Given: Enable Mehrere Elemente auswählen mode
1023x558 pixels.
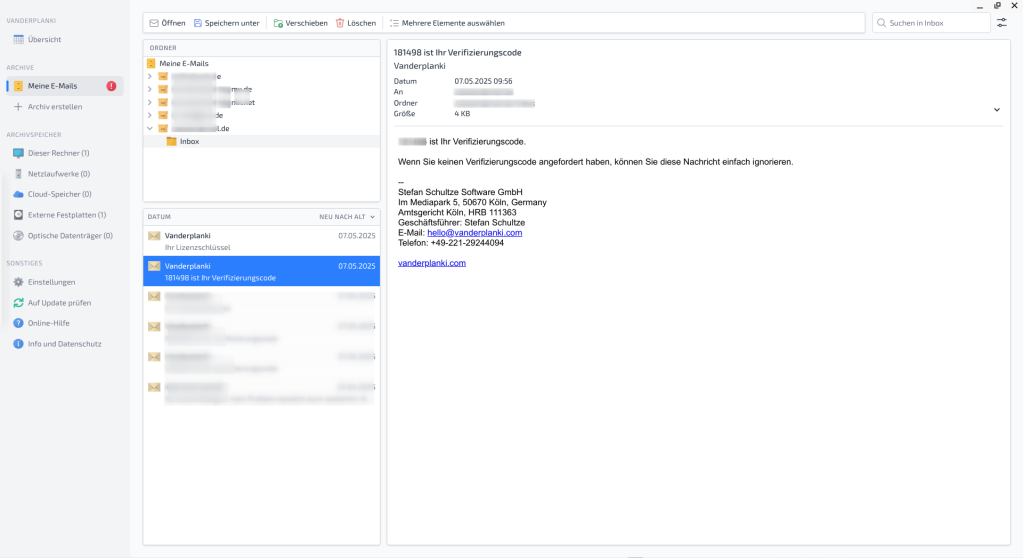Looking at the screenshot, I should point(447,23).
